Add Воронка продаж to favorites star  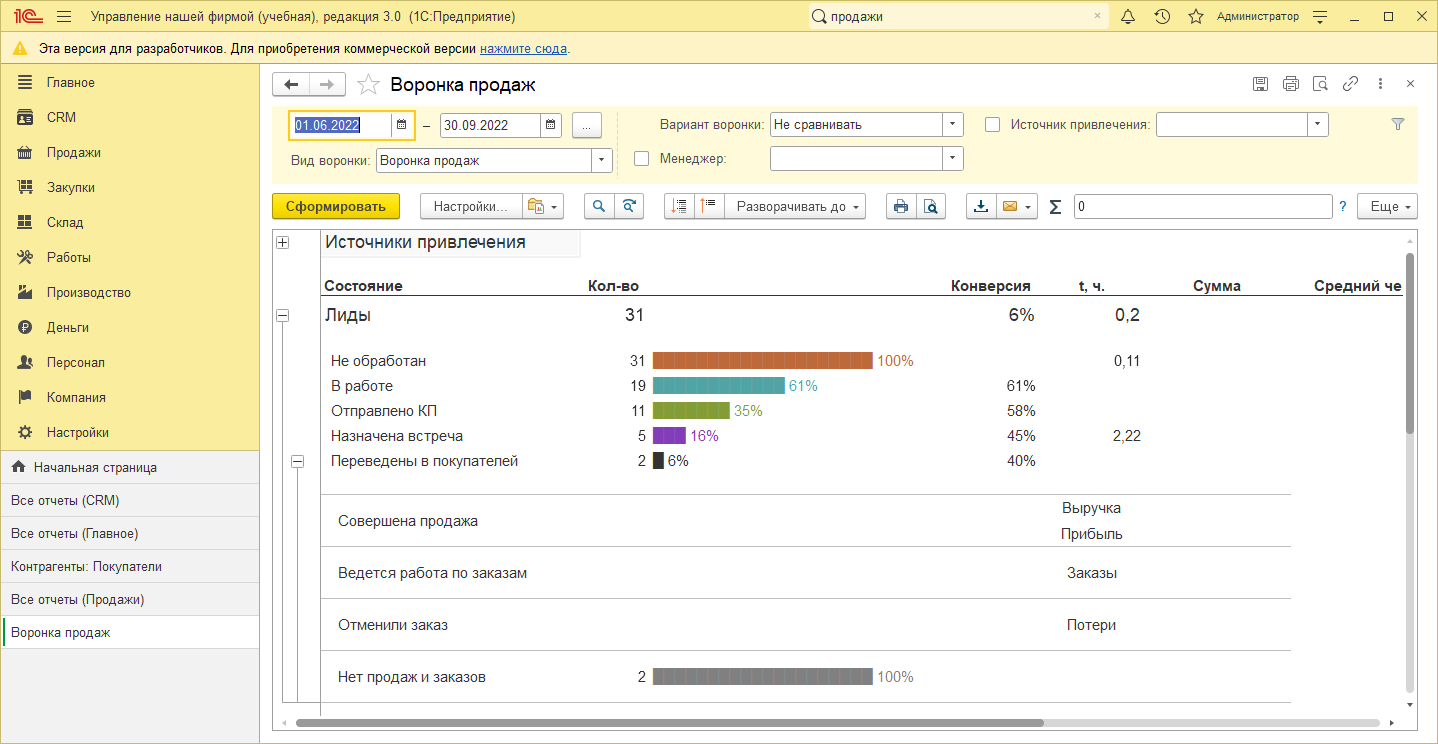coord(368,85)
